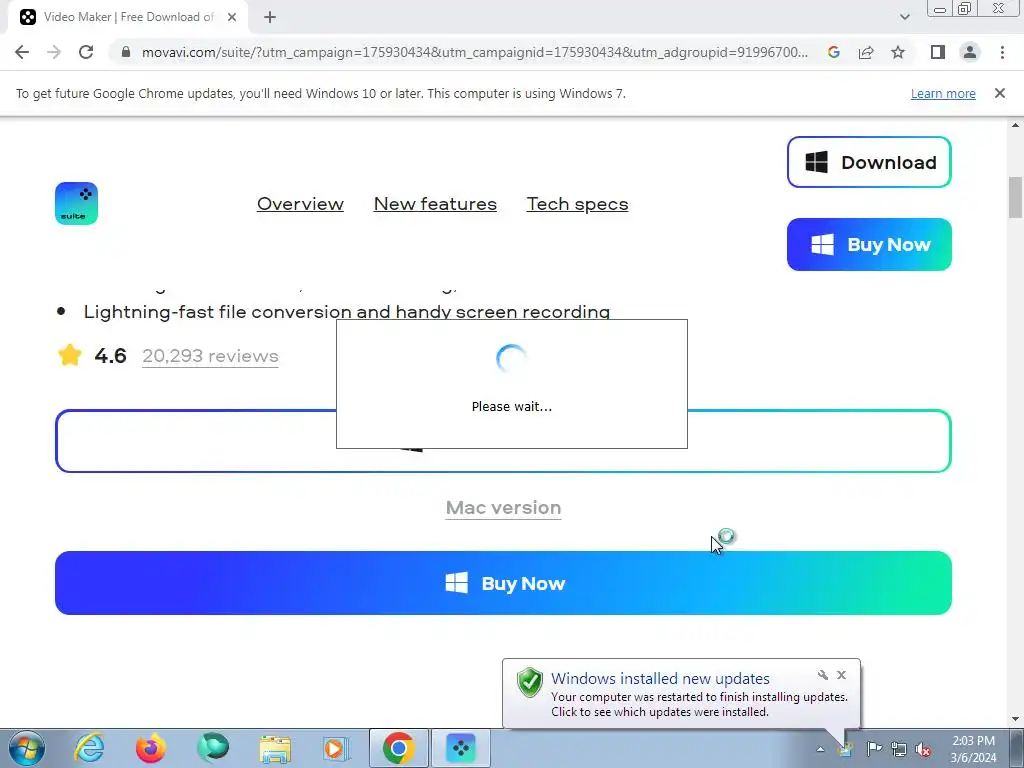Go to the New features section

pyautogui.click(x=435, y=204)
